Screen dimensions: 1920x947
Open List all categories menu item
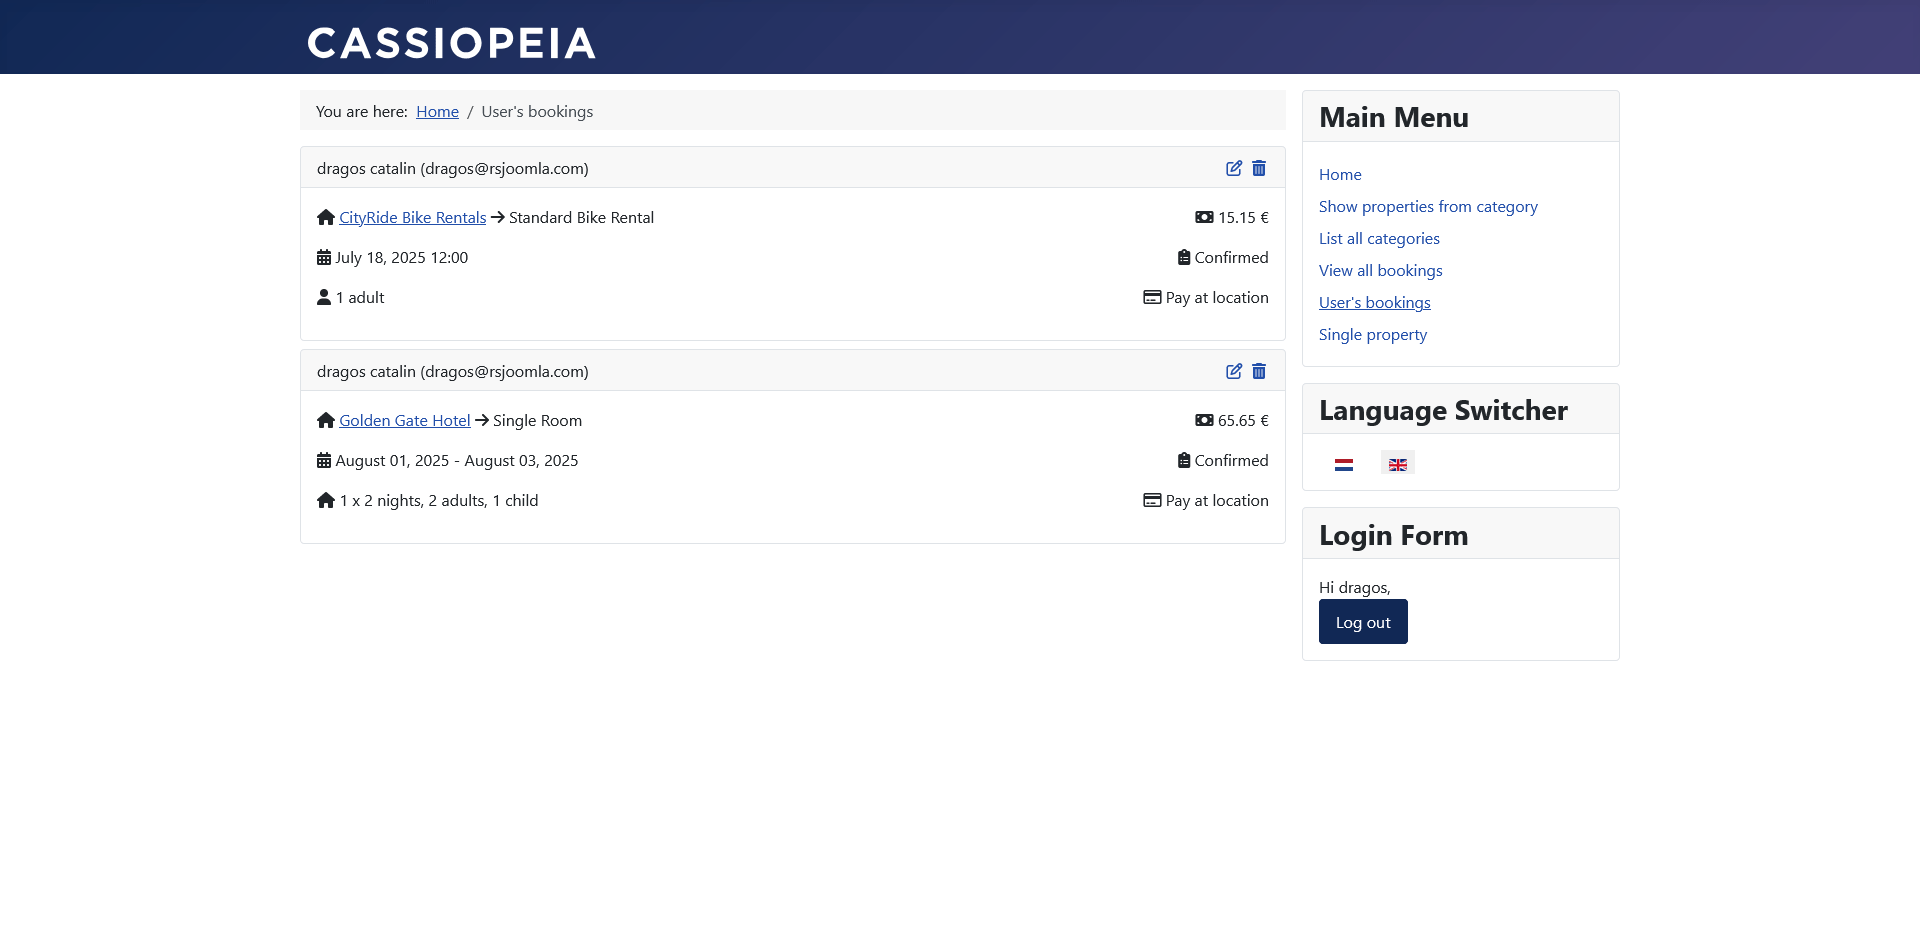click(x=1379, y=238)
